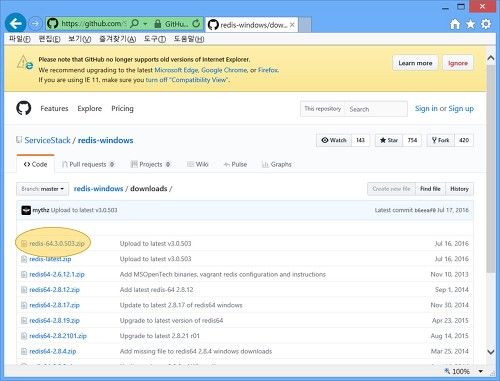The image size is (500, 381).
Task: Open the latest commit b6eeaf0 hash
Action: click(x=425, y=210)
